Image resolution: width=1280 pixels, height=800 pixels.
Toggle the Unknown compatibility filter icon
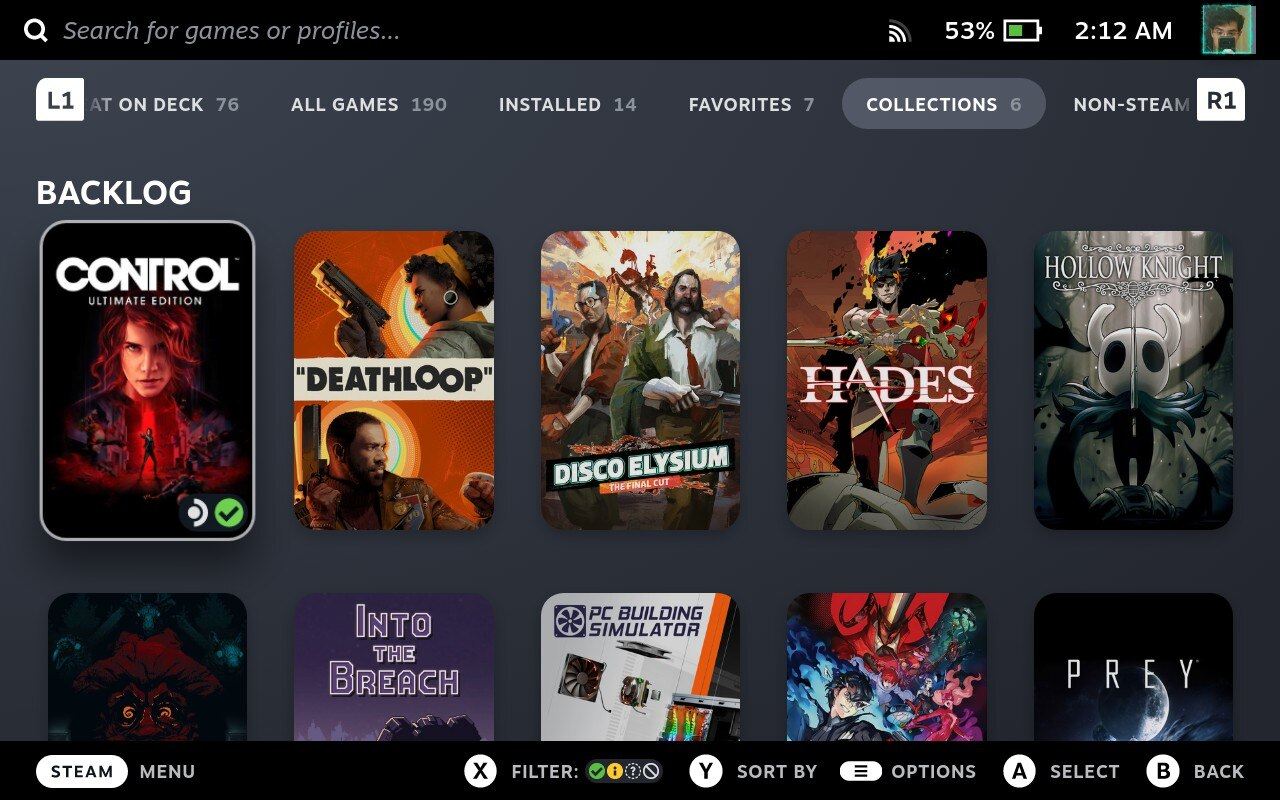(633, 771)
